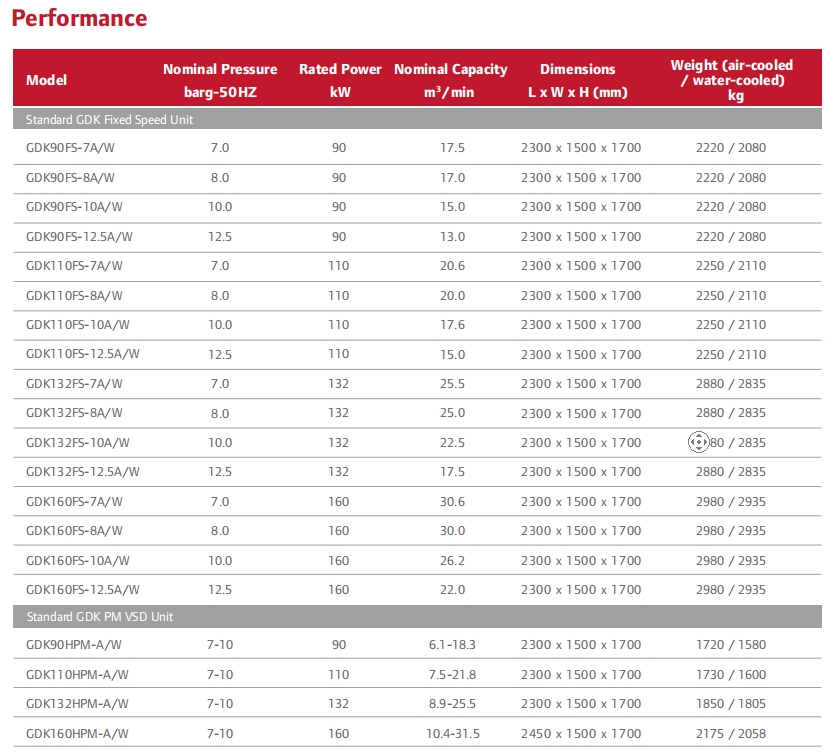This screenshot has height=752, width=833.
Task: Click model GDK132FS-10A/W
Action: tap(78, 443)
